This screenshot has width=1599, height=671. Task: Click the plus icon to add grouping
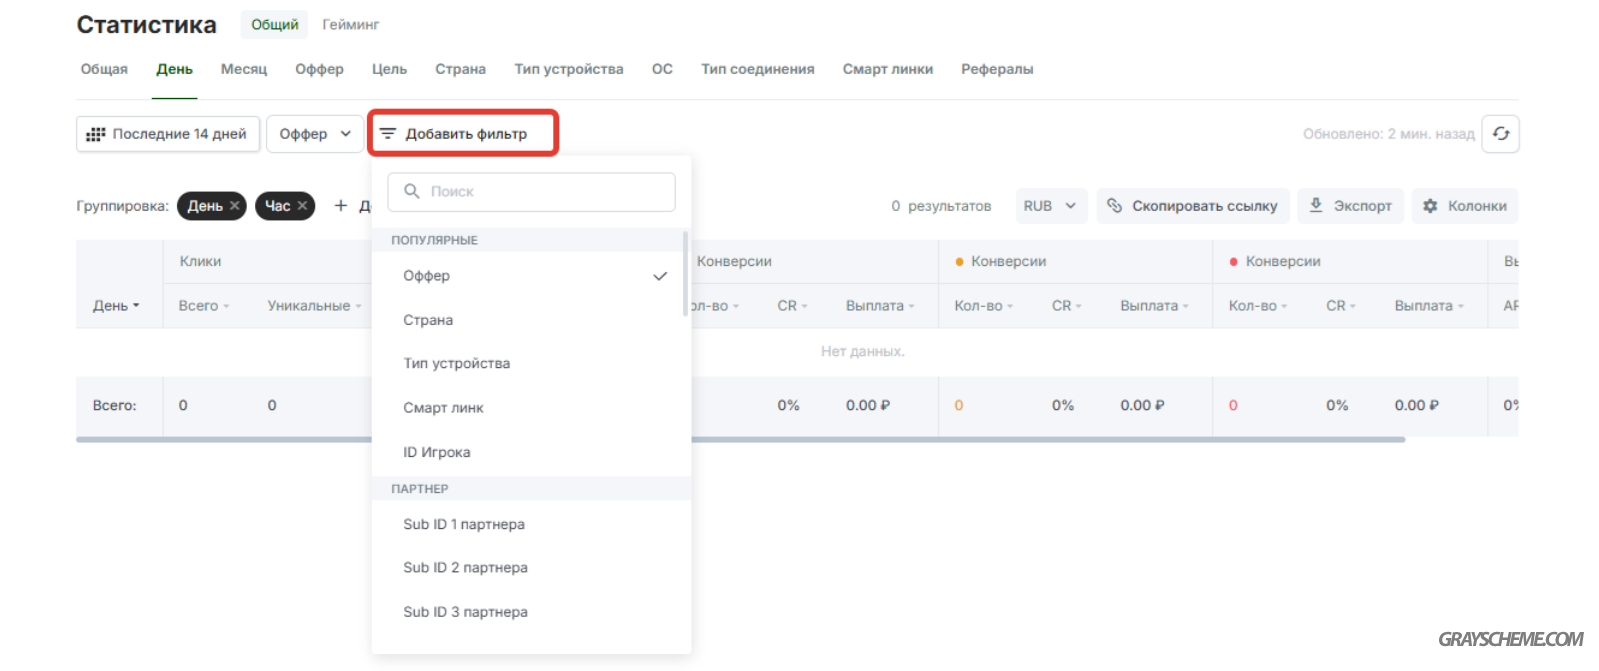click(x=341, y=206)
